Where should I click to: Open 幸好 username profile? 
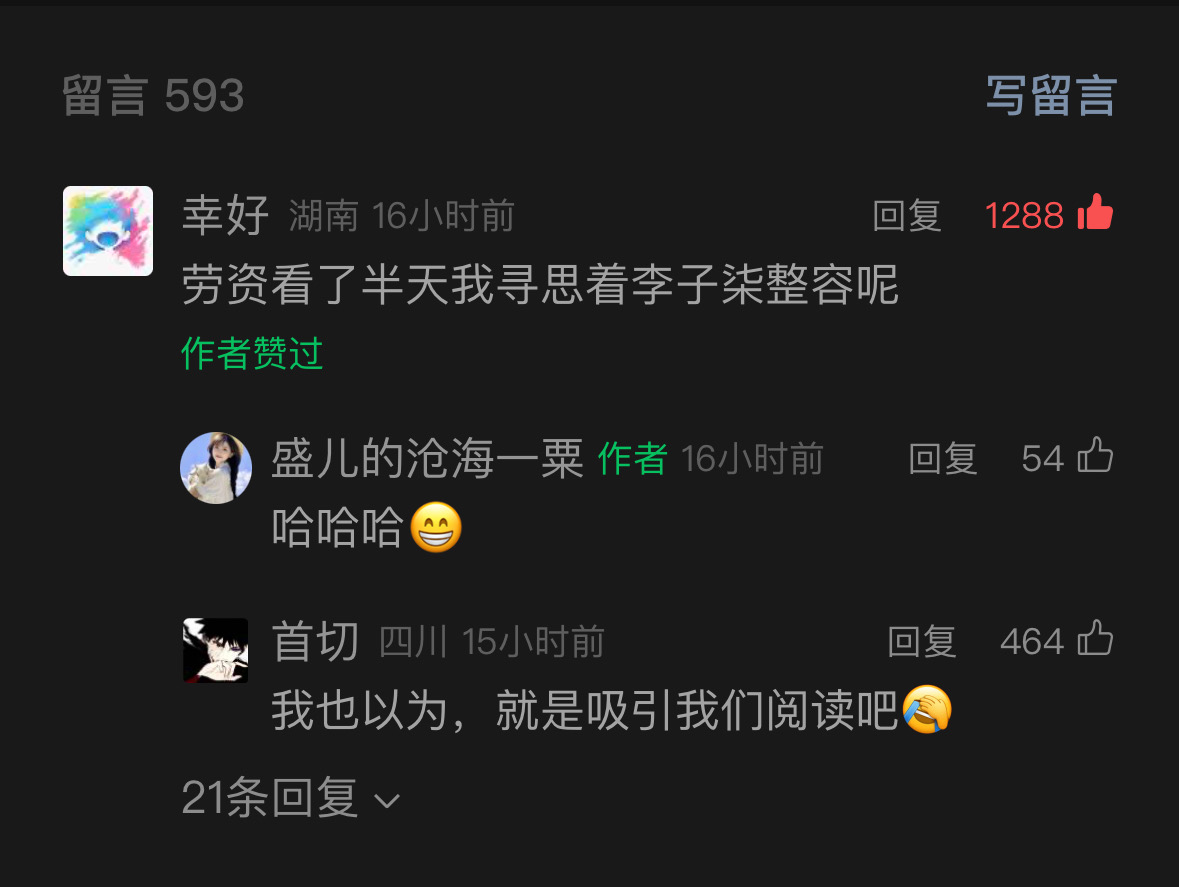(226, 215)
